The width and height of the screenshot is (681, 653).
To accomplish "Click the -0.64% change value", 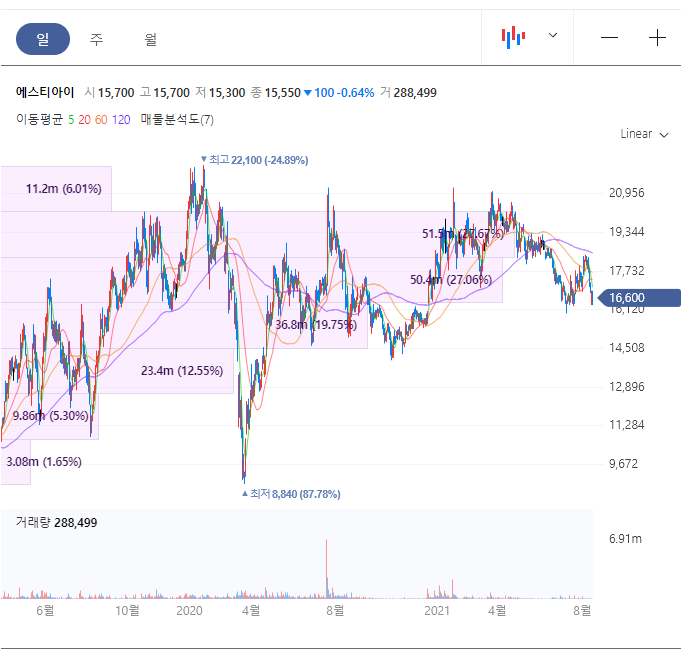I will point(357,92).
